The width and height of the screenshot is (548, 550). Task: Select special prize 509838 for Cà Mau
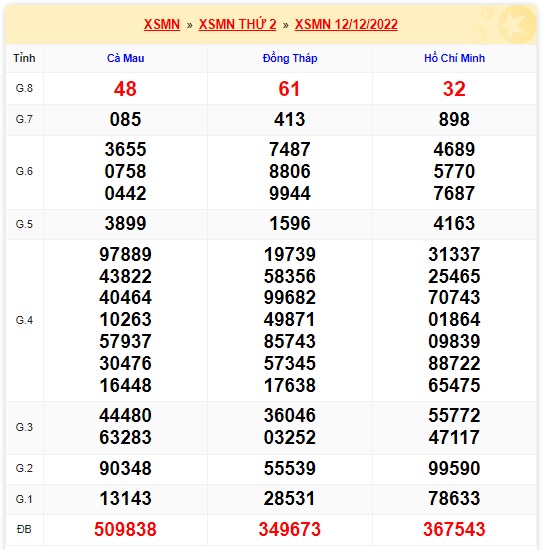click(125, 529)
